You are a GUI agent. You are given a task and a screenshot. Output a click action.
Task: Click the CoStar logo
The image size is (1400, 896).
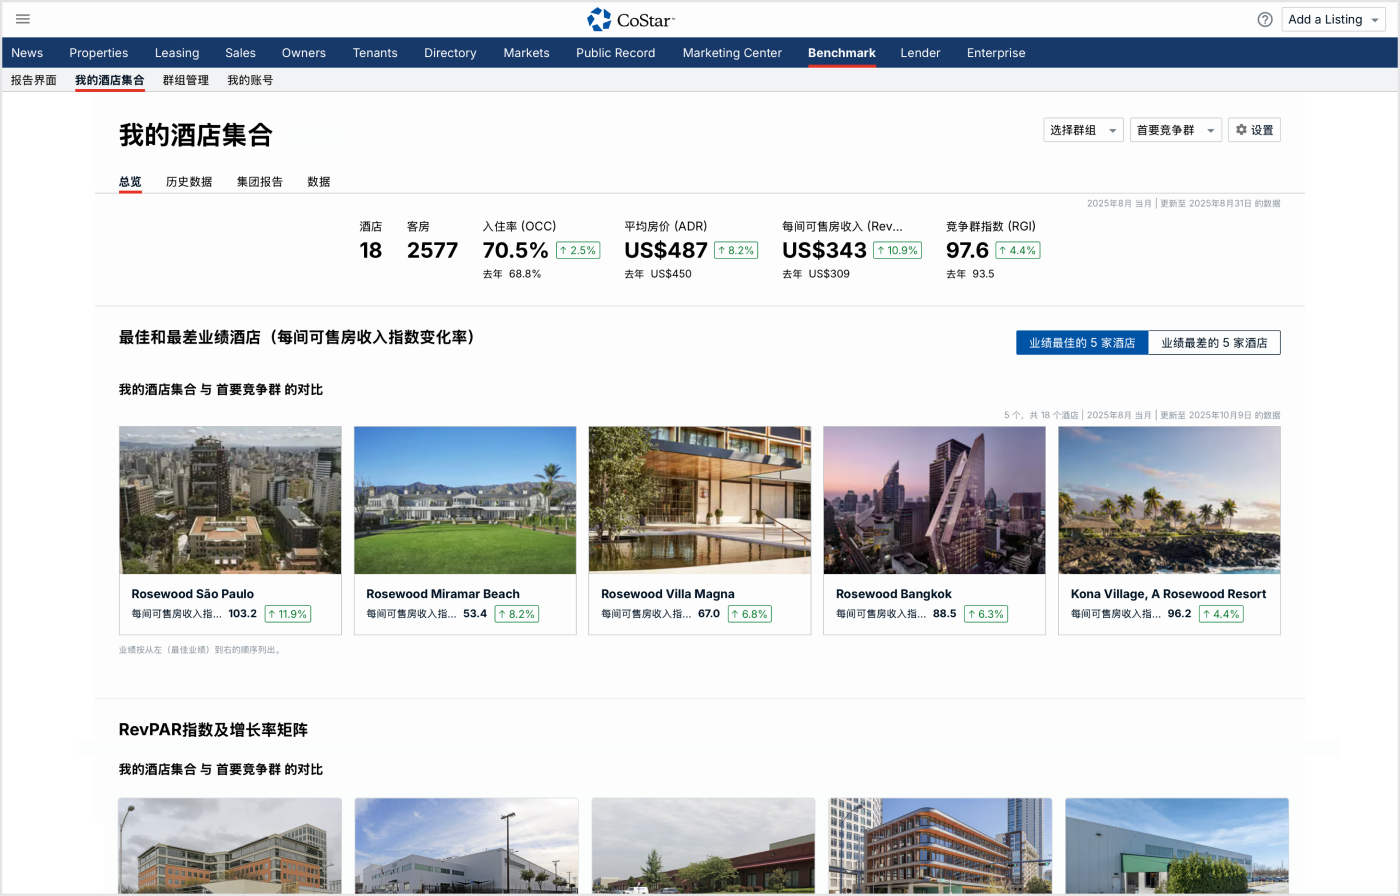631,19
